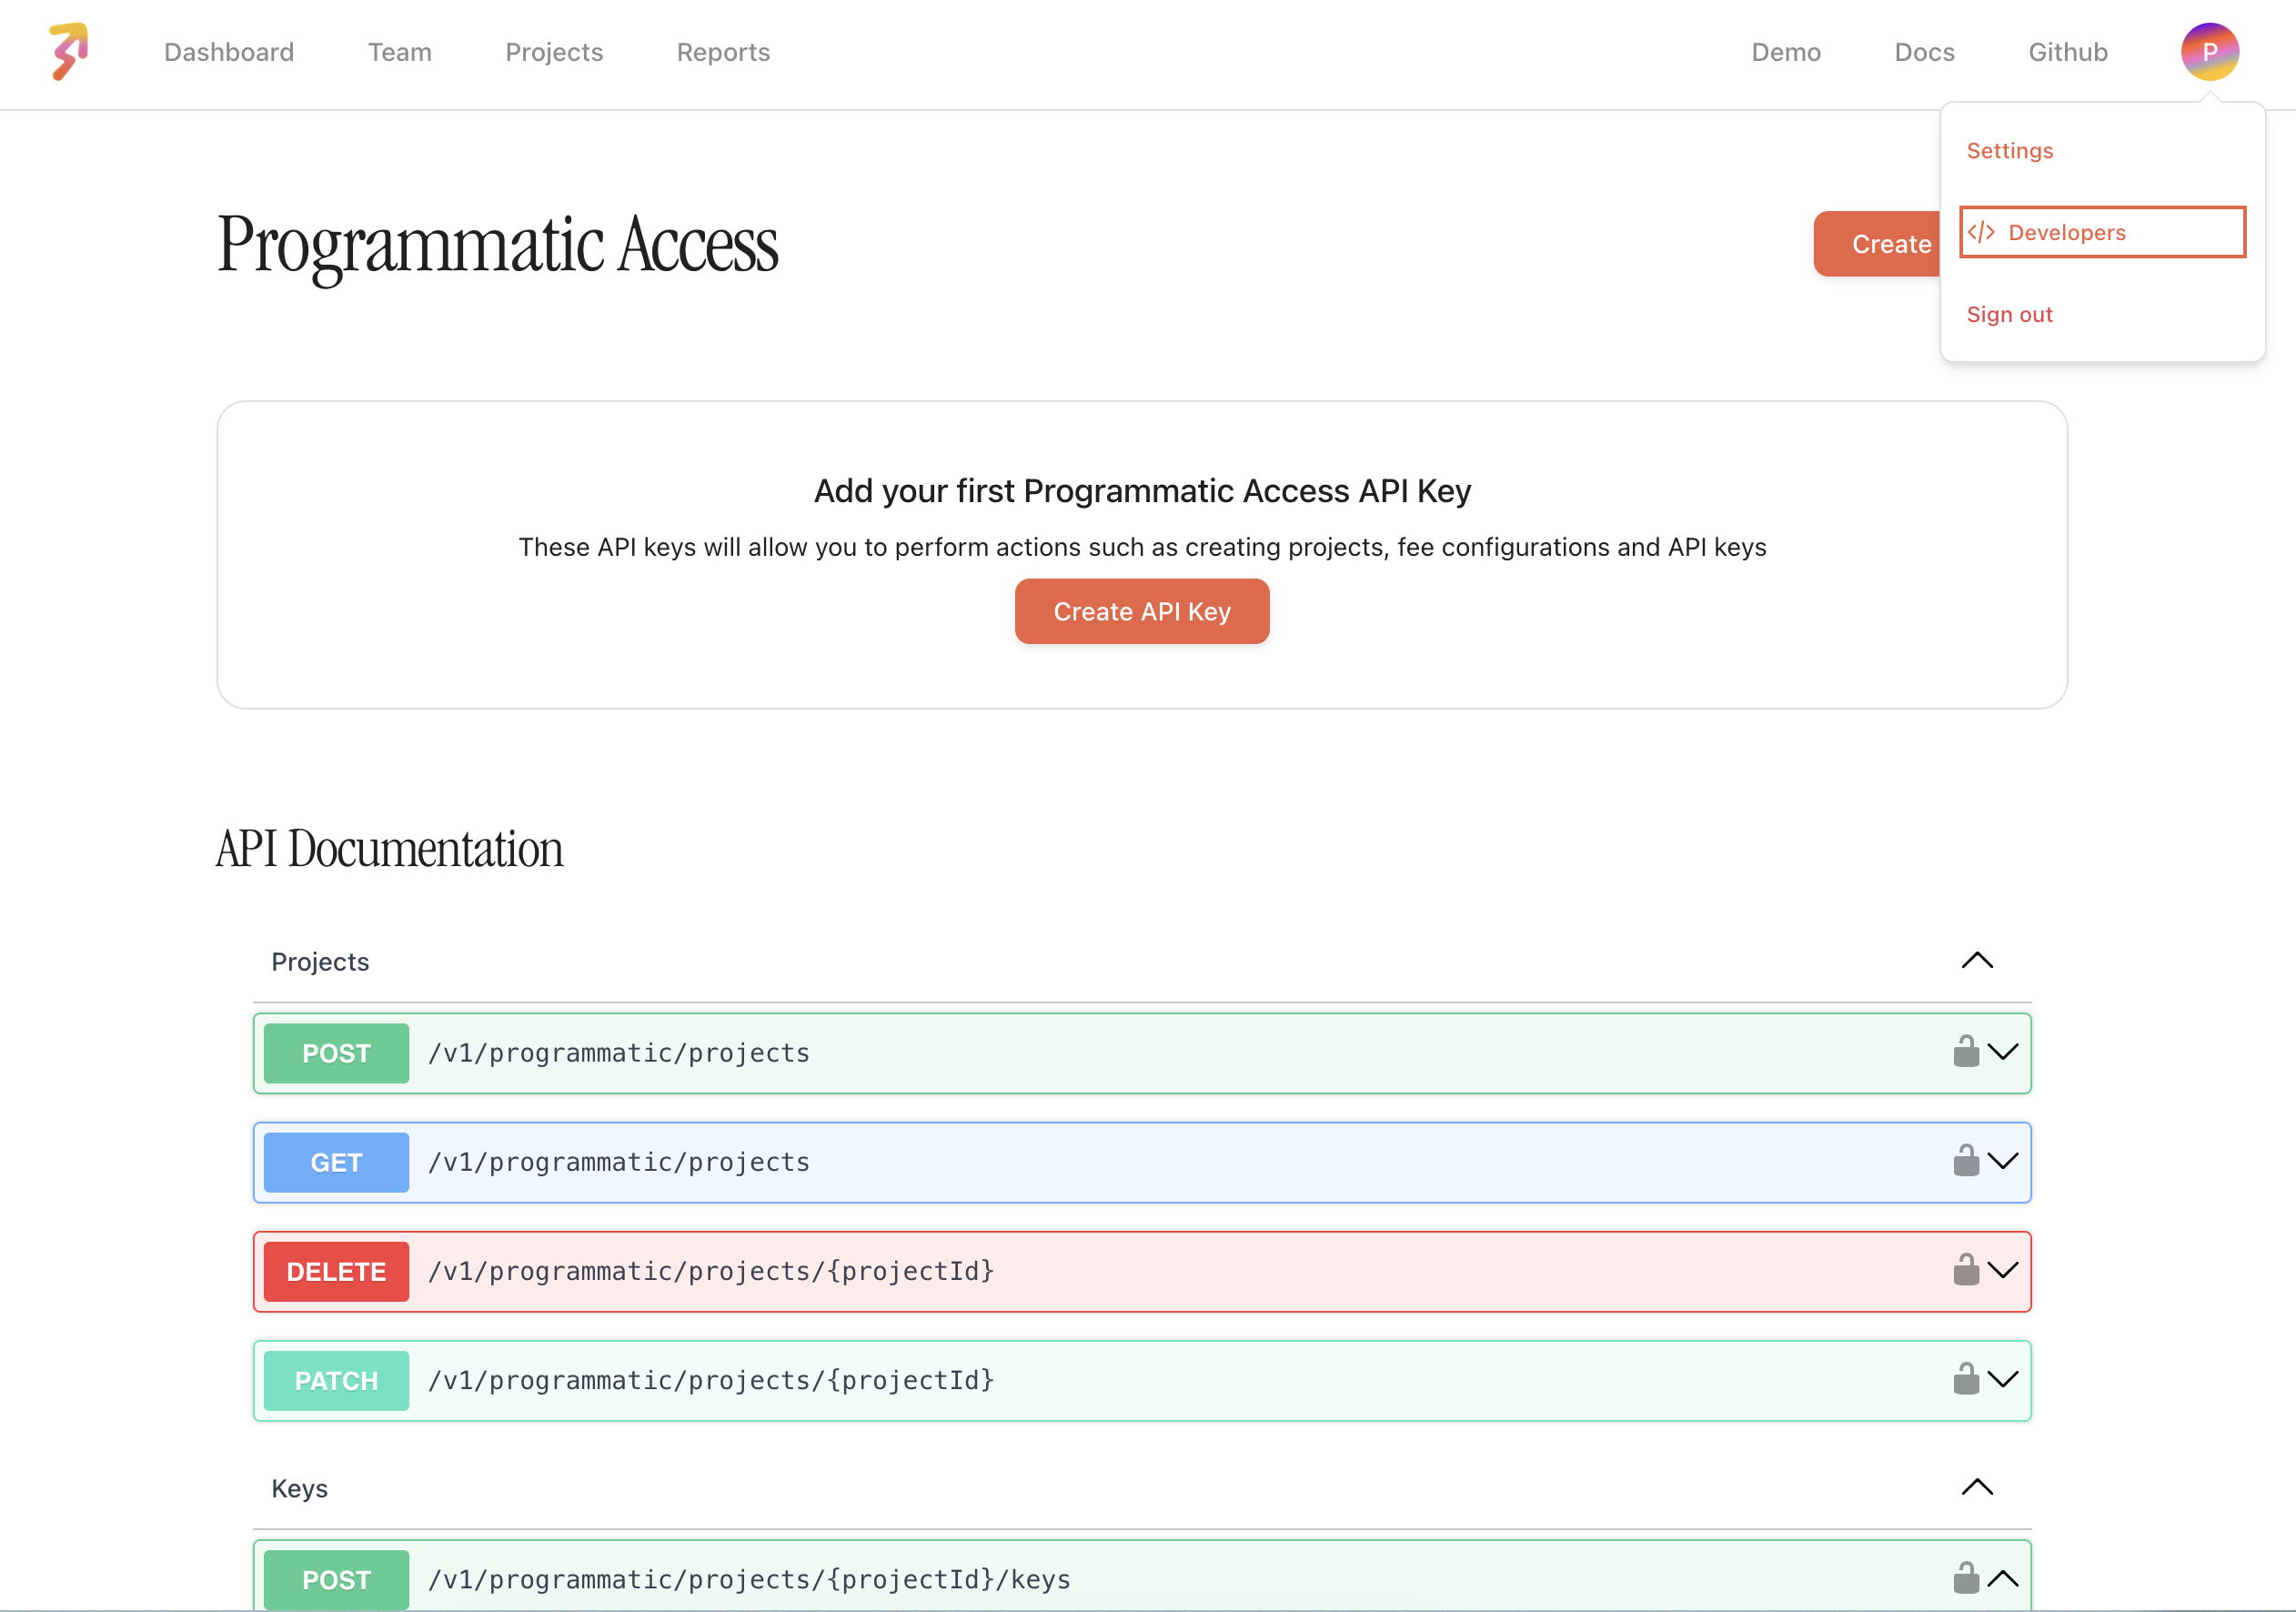
Task: Collapse the POST keys endpoint chevron
Action: click(2003, 1579)
